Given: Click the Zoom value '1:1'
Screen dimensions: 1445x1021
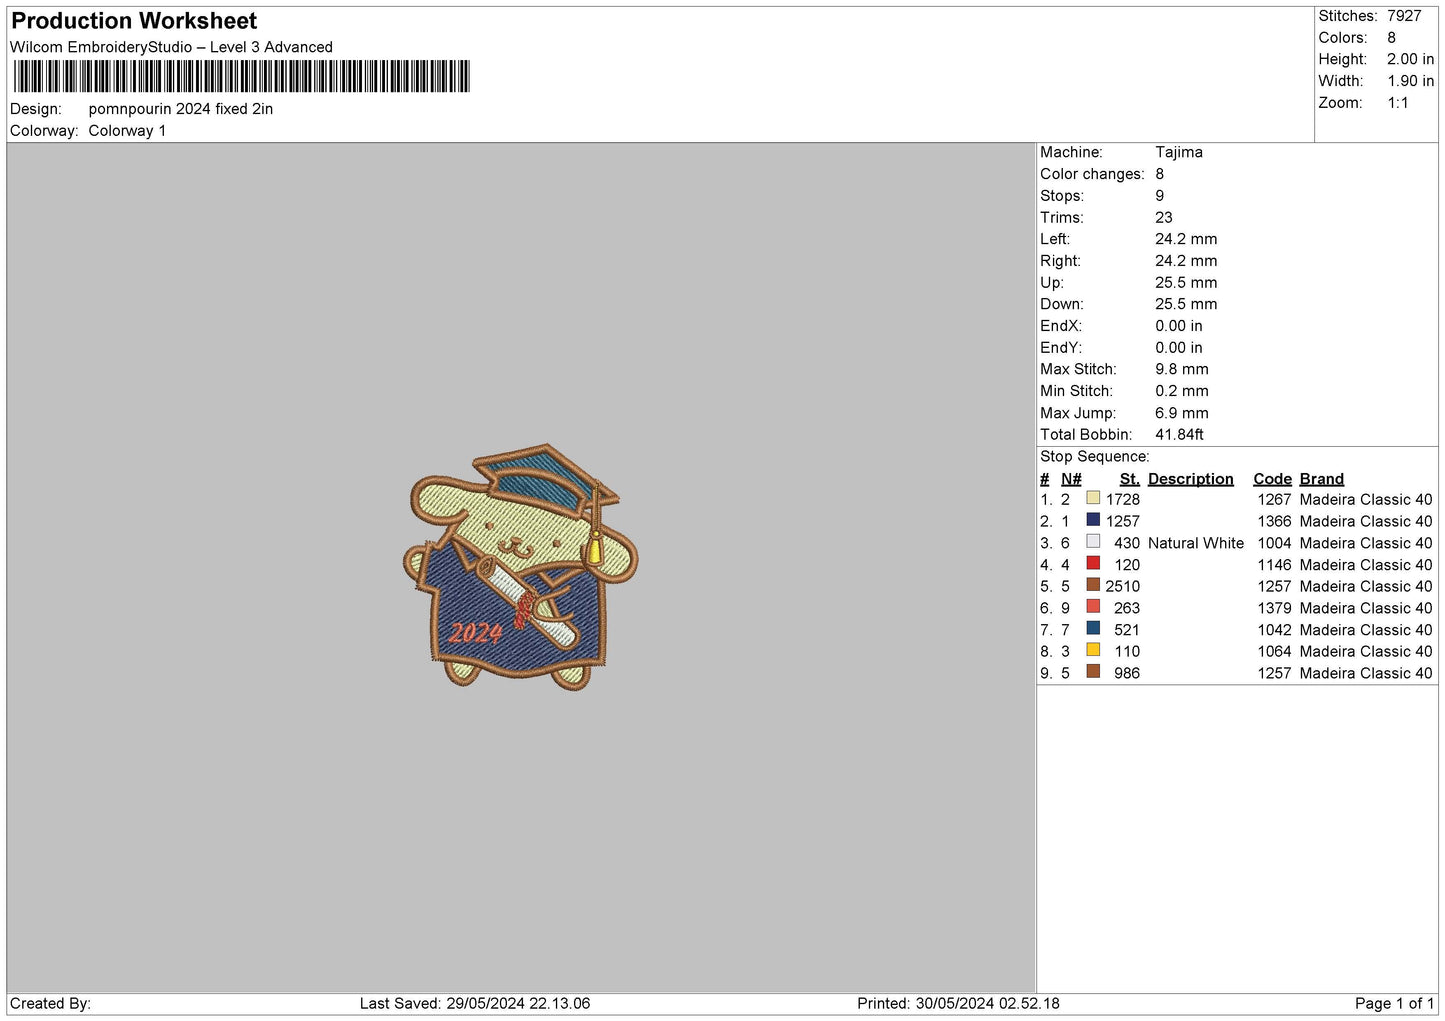Looking at the screenshot, I should (x=1398, y=103).
